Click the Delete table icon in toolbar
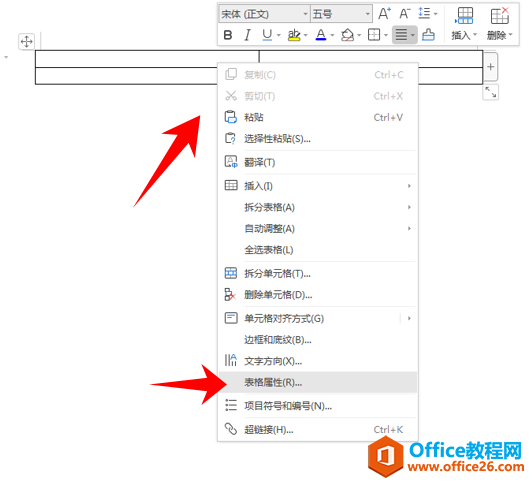 (500, 16)
